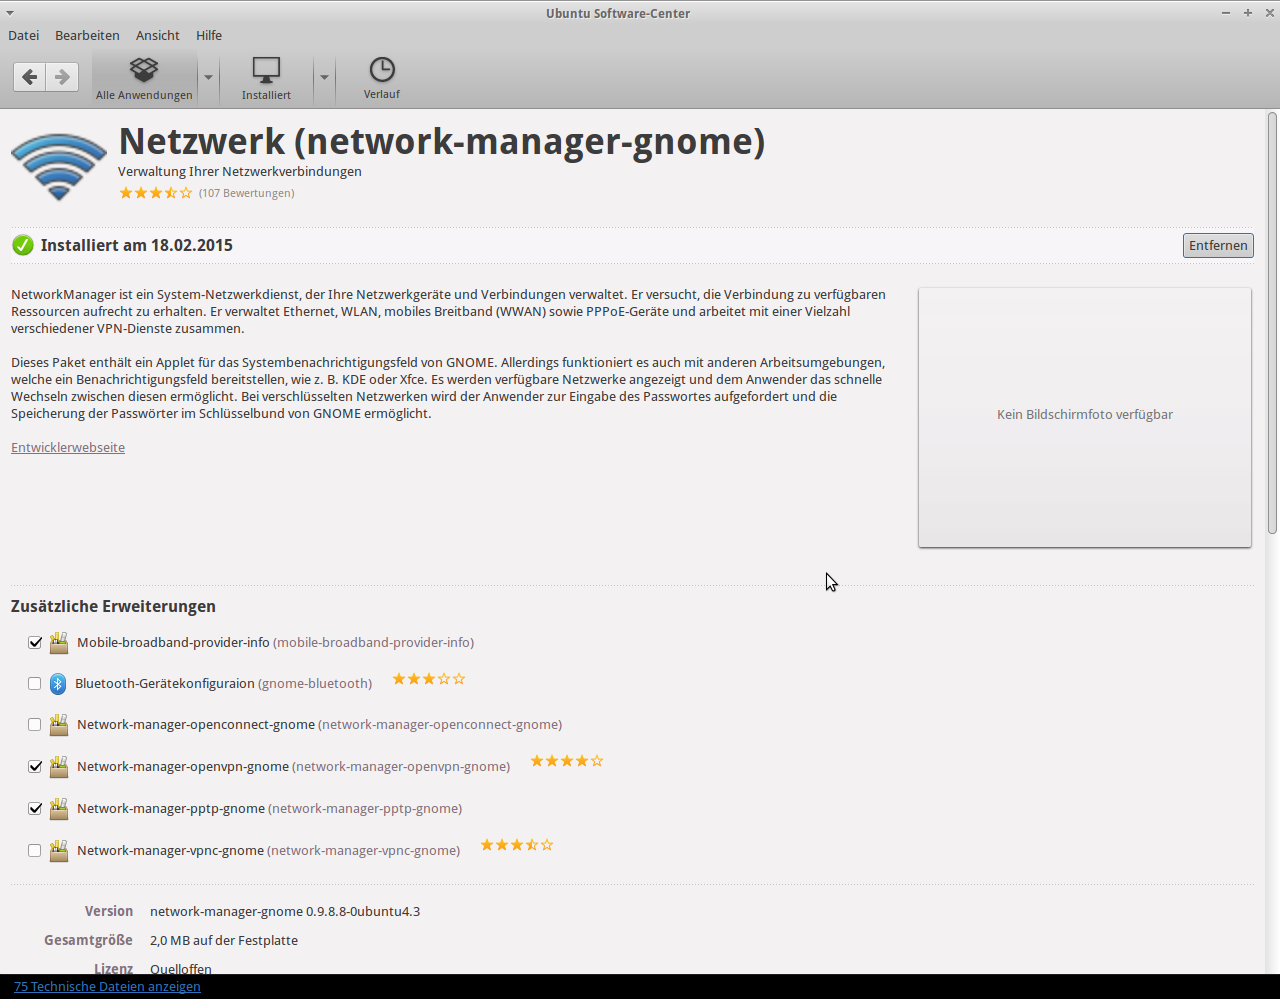Check Network-manager-vpnc-gnome add-on
This screenshot has height=999, width=1280.
[x=35, y=851]
